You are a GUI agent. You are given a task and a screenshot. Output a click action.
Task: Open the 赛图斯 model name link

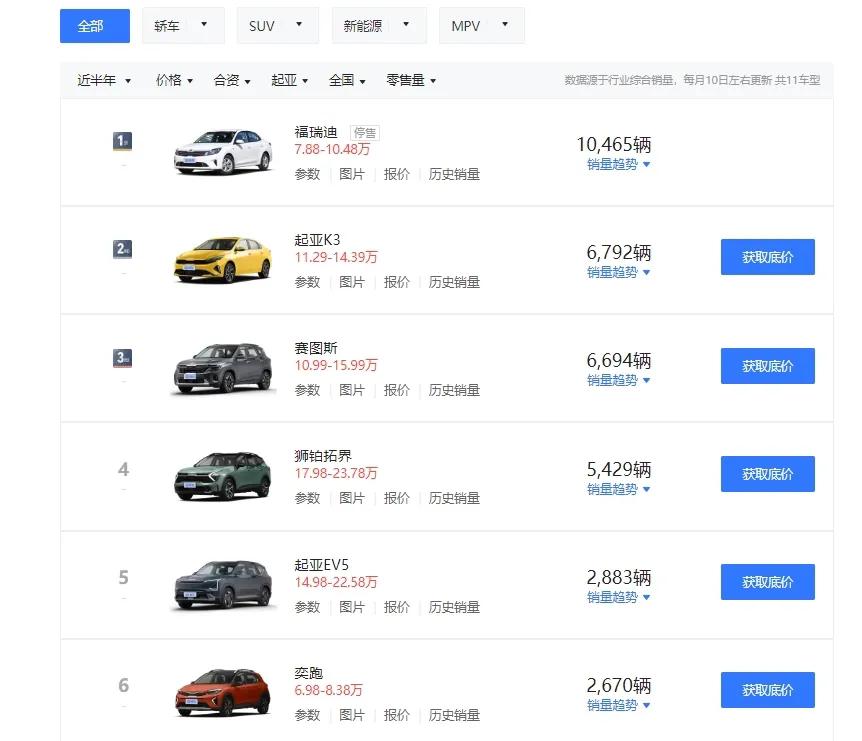tap(316, 348)
